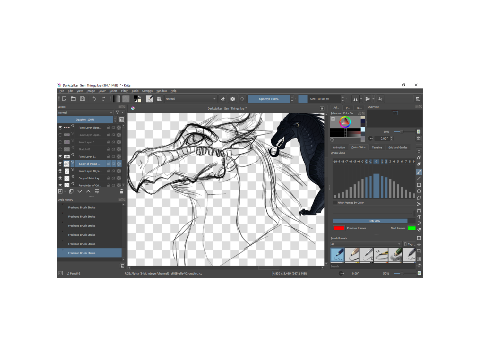480x360 pixels.
Task: Select the Rectangle tool in toolbox
Action: (419, 185)
